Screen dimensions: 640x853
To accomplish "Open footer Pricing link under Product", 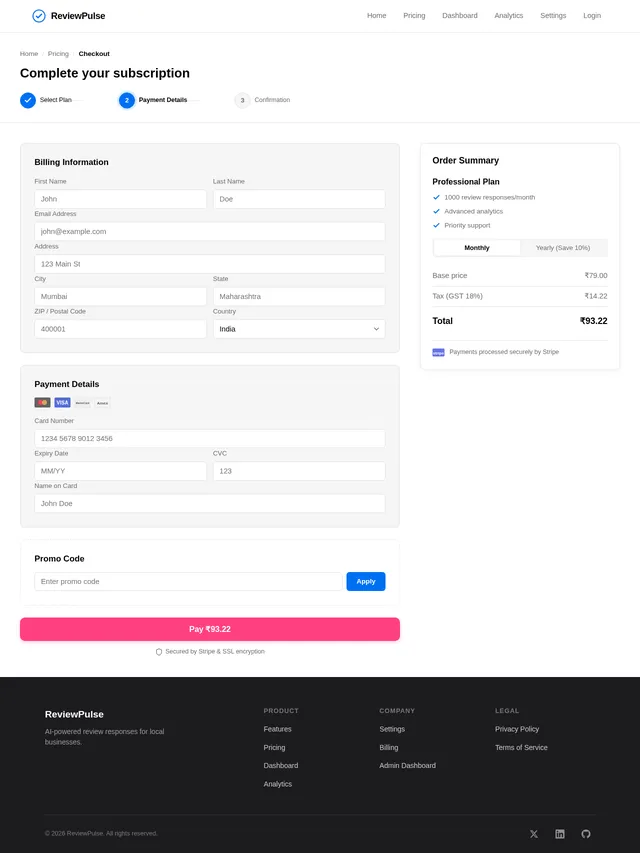I will [274, 747].
